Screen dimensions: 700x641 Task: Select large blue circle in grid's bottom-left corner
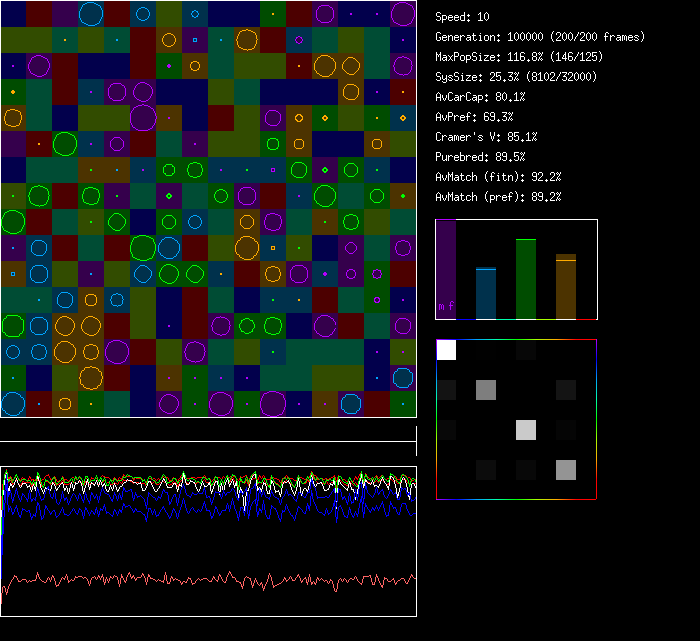(13, 404)
